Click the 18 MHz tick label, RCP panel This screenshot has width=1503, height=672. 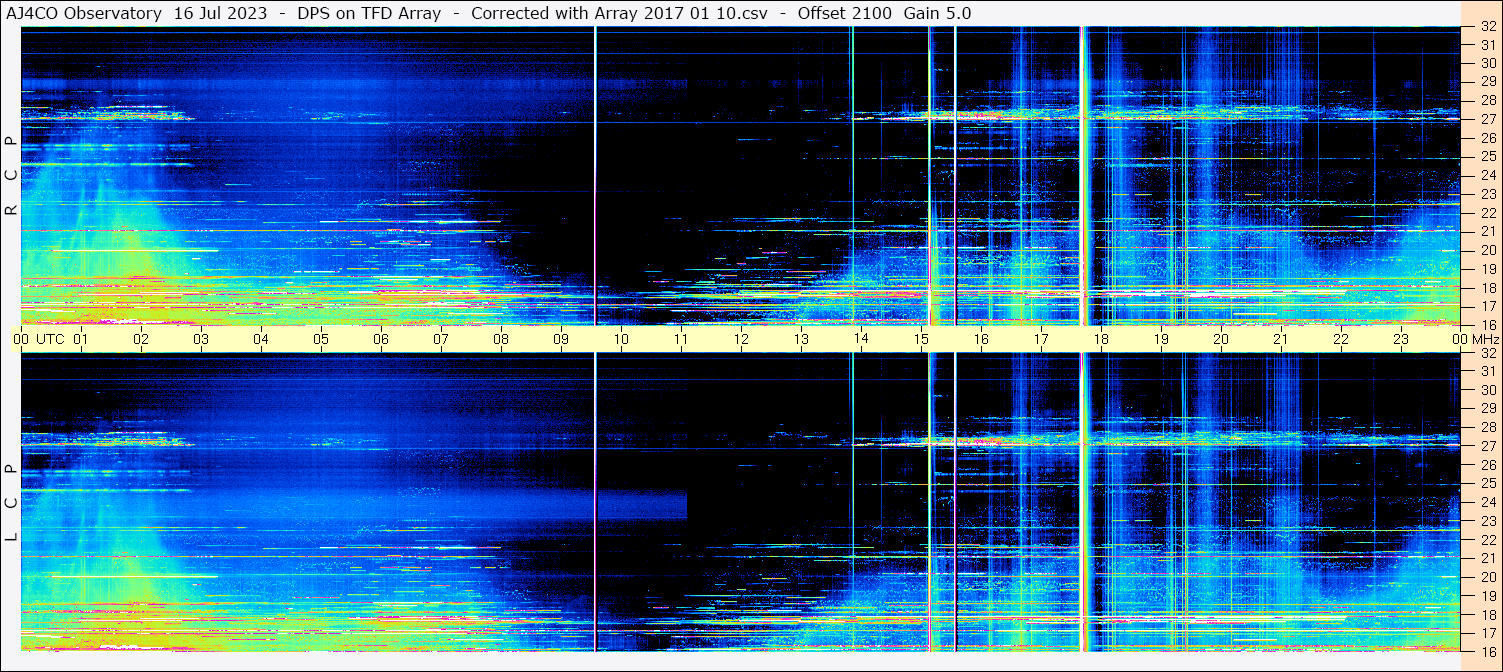pos(1488,288)
